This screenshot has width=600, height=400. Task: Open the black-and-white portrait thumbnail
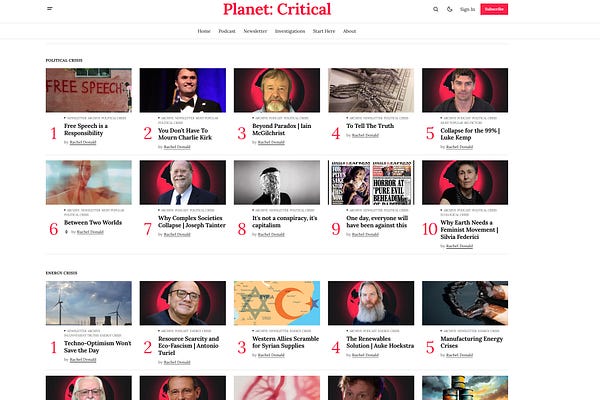[277, 182]
